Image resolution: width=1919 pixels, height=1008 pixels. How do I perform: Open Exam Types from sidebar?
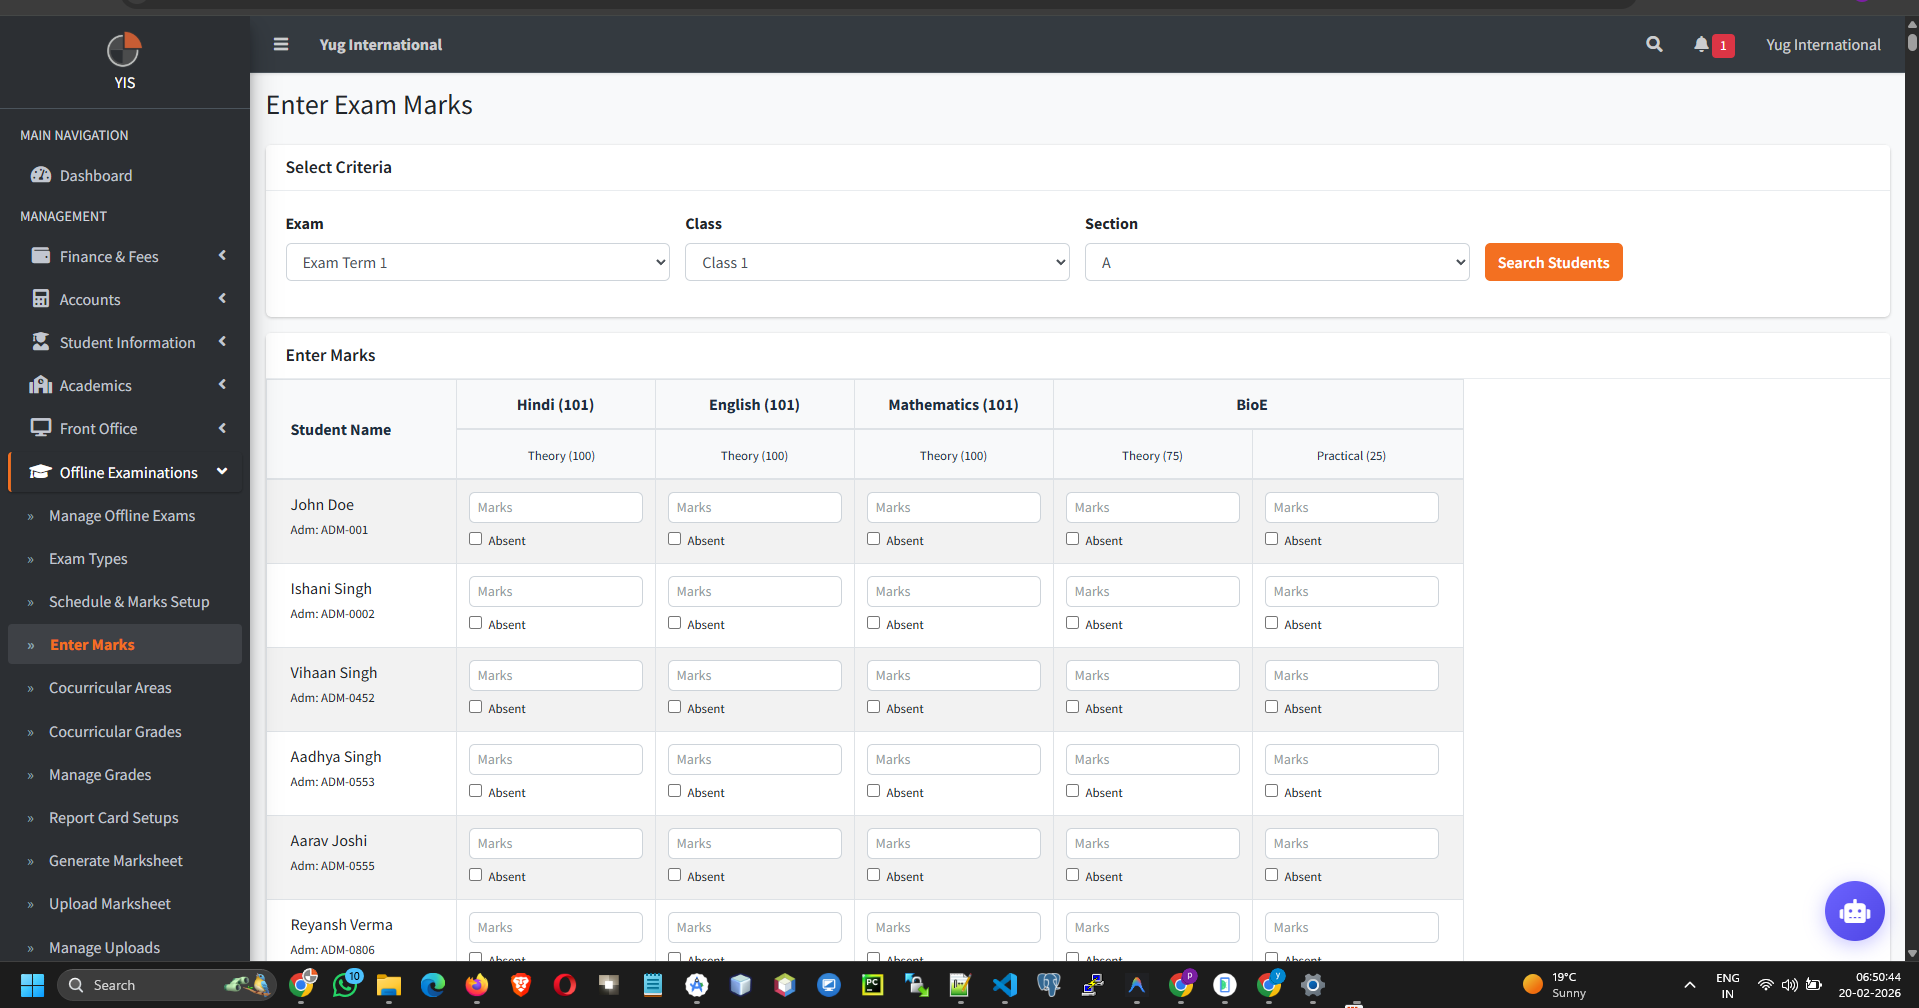click(x=89, y=558)
